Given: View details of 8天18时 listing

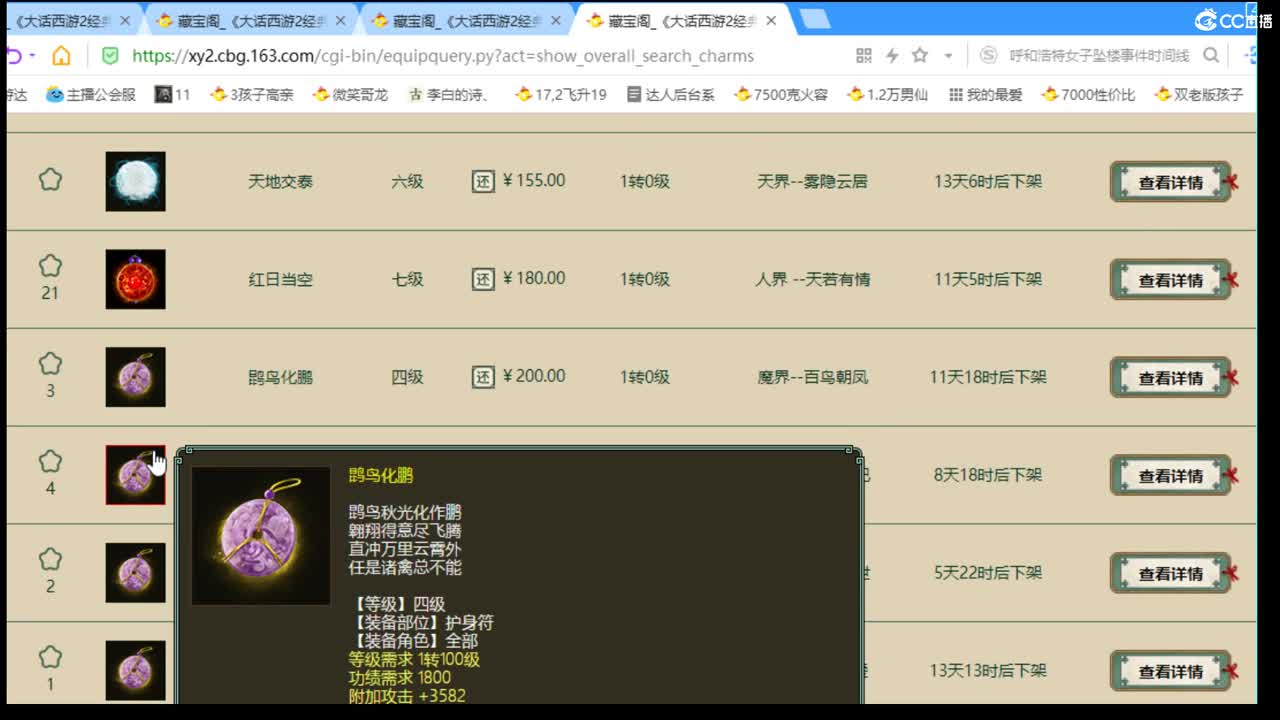Looking at the screenshot, I should tap(1170, 476).
